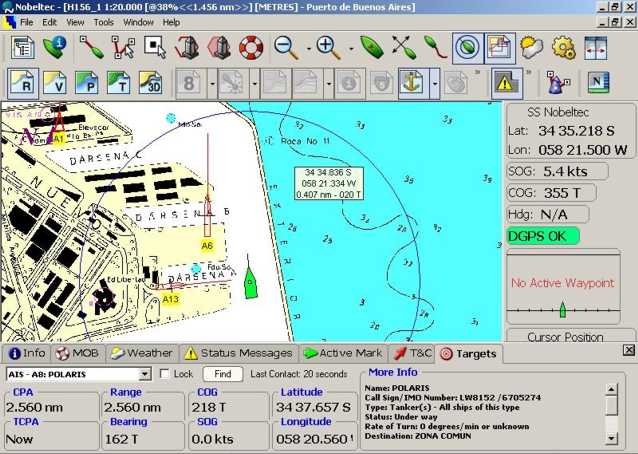Click the anchor chart toolbar icon
The height and width of the screenshot is (454, 638).
pos(413,83)
